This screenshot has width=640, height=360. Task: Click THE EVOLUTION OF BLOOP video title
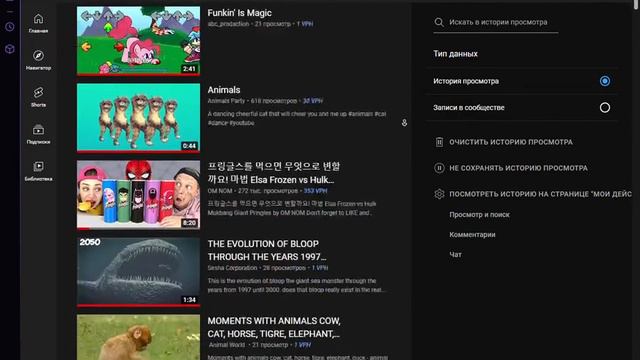(x=267, y=250)
